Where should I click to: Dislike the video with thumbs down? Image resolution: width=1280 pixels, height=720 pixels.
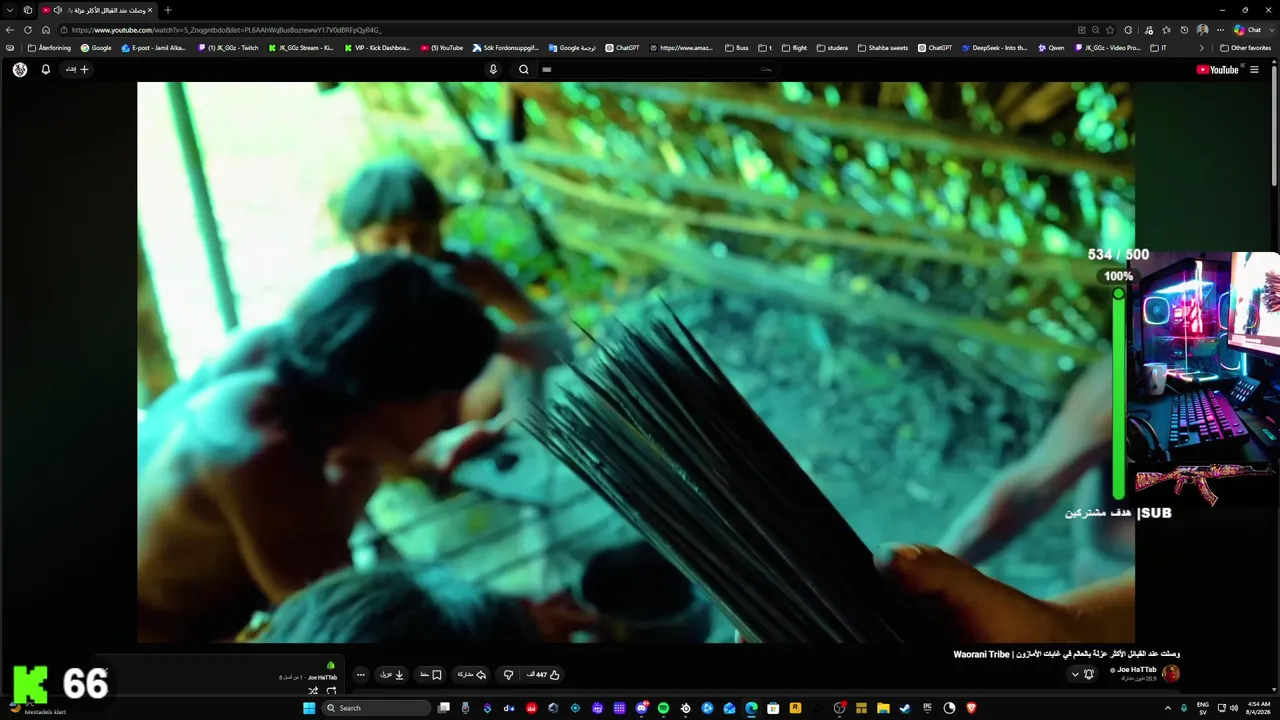point(508,675)
